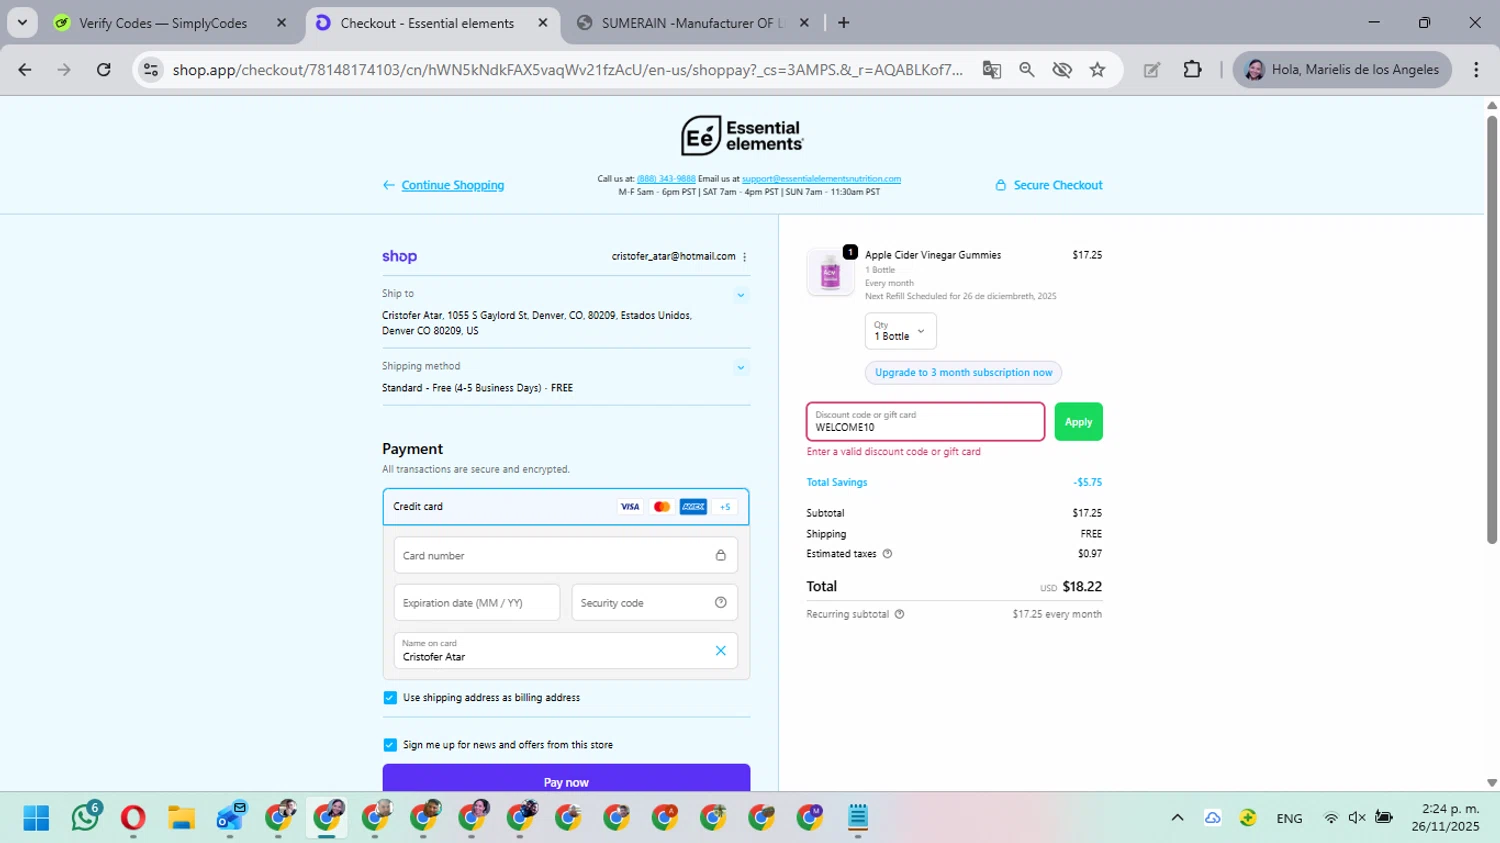
Task: Click the Continue Shopping link
Action: pyautogui.click(x=453, y=185)
